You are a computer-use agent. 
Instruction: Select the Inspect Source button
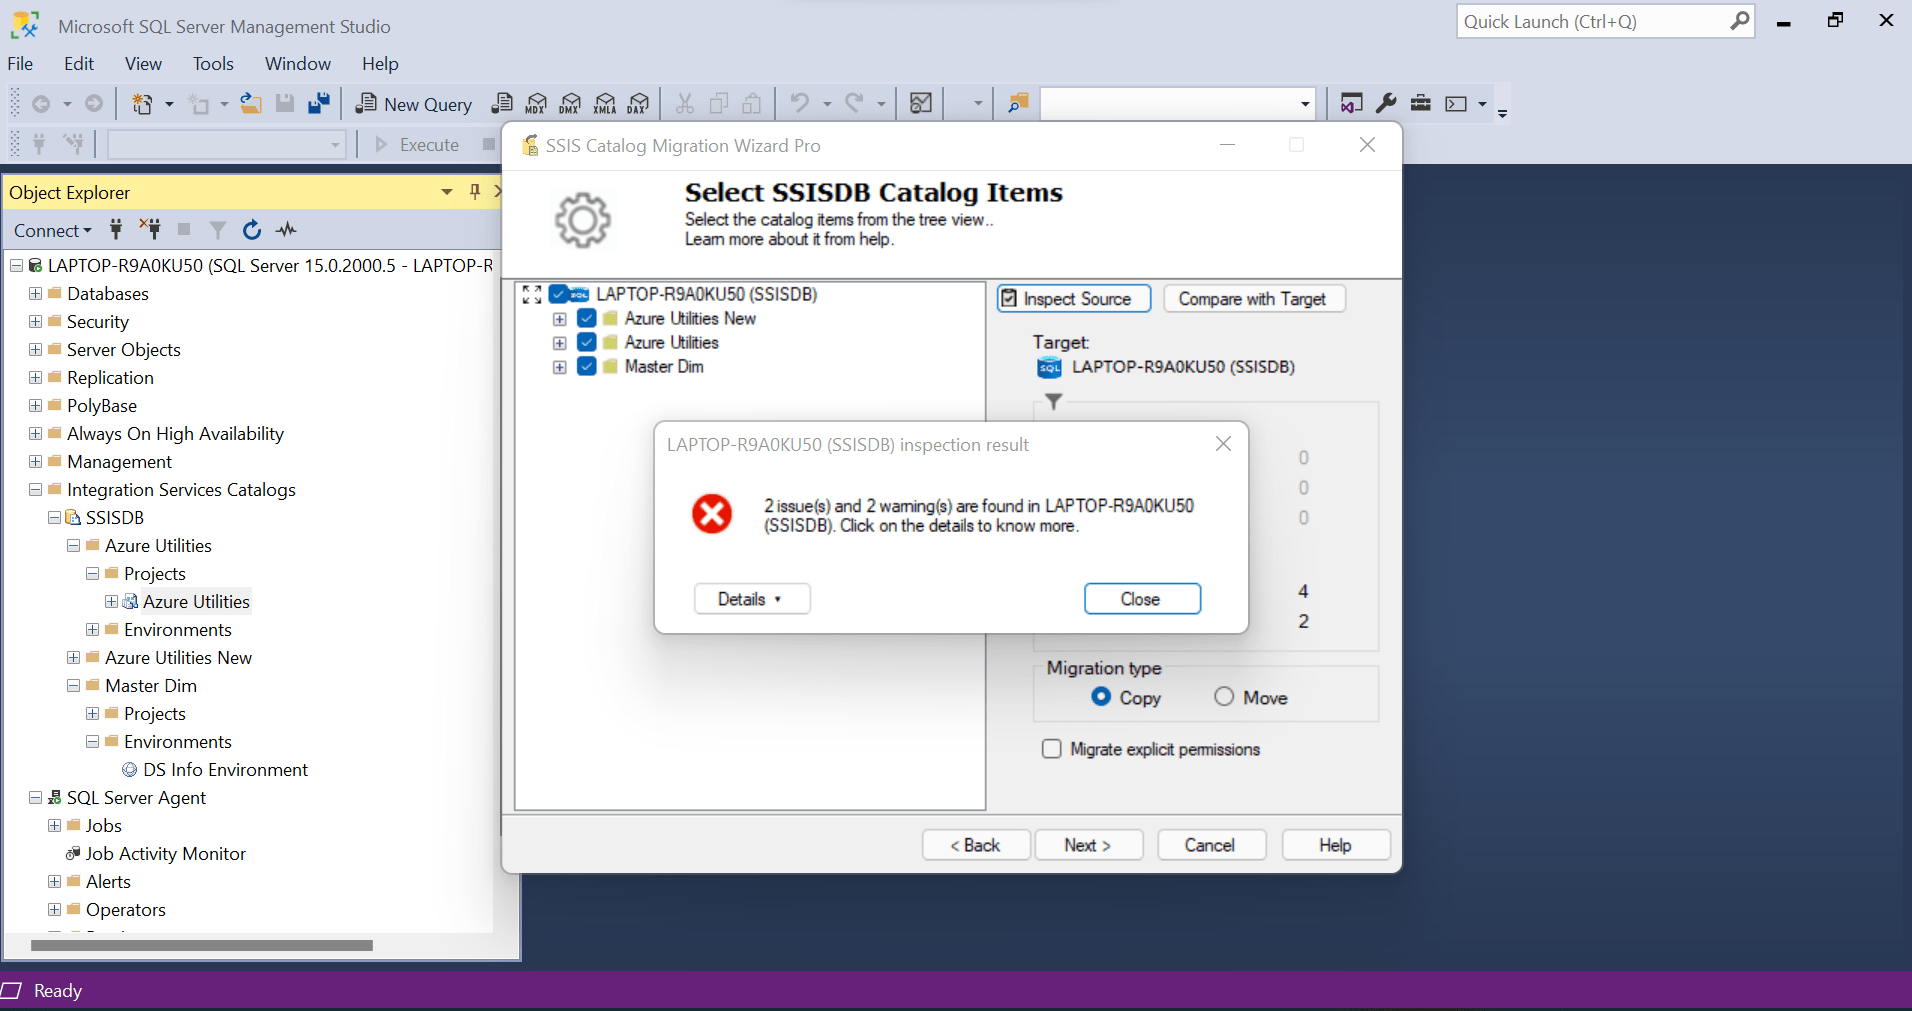click(x=1073, y=298)
